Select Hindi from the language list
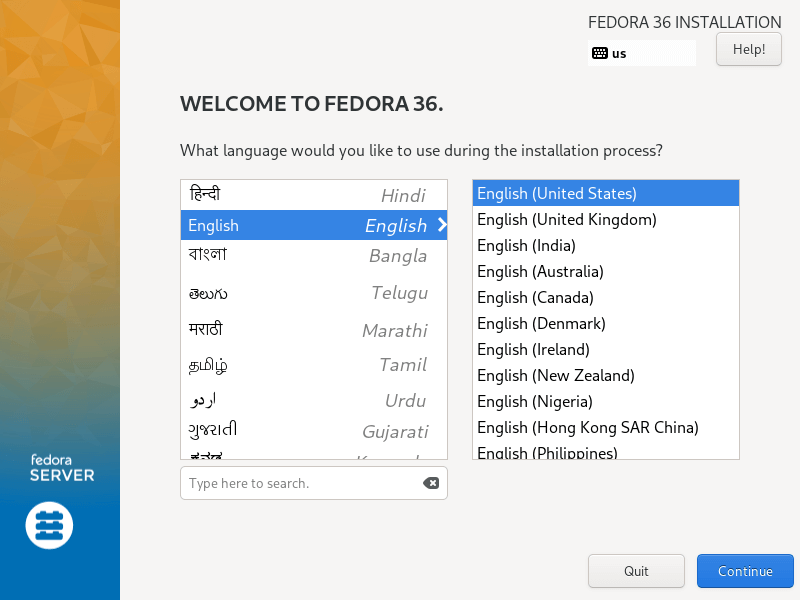 coord(313,195)
